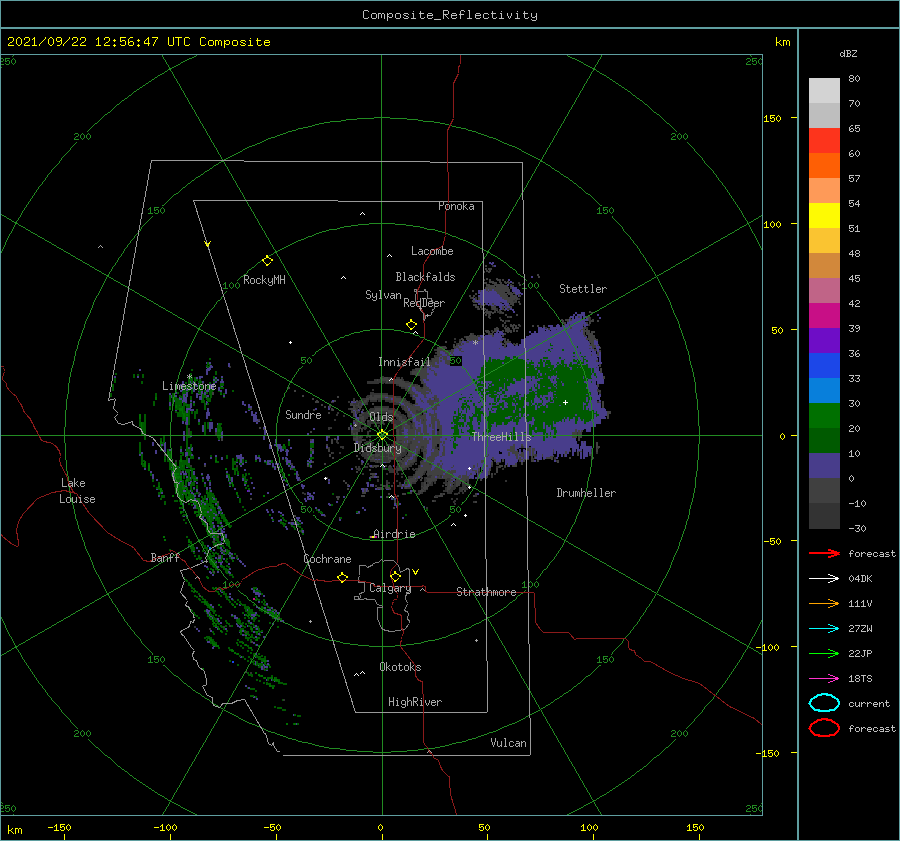Click the dBZ legend heading
Viewport: 900px width, 841px height.
(848, 53)
